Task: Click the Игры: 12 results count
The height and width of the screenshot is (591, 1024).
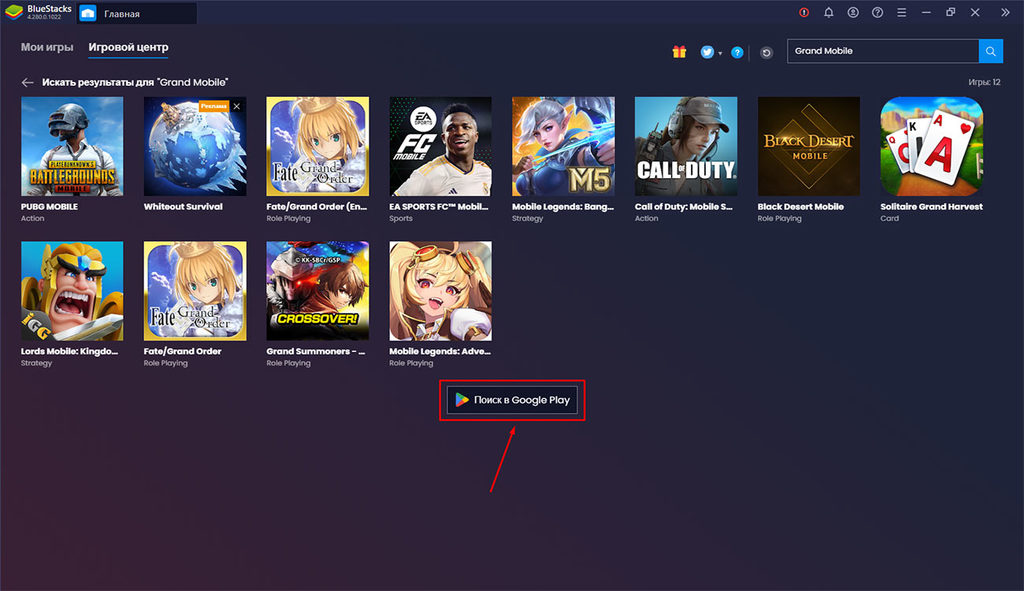Action: 984,82
